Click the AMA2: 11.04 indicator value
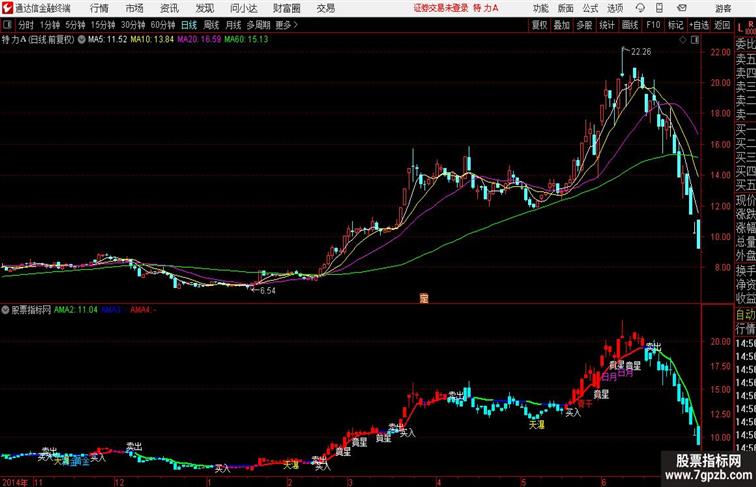Viewport: 756px width, 487px height. pyautogui.click(x=76, y=310)
